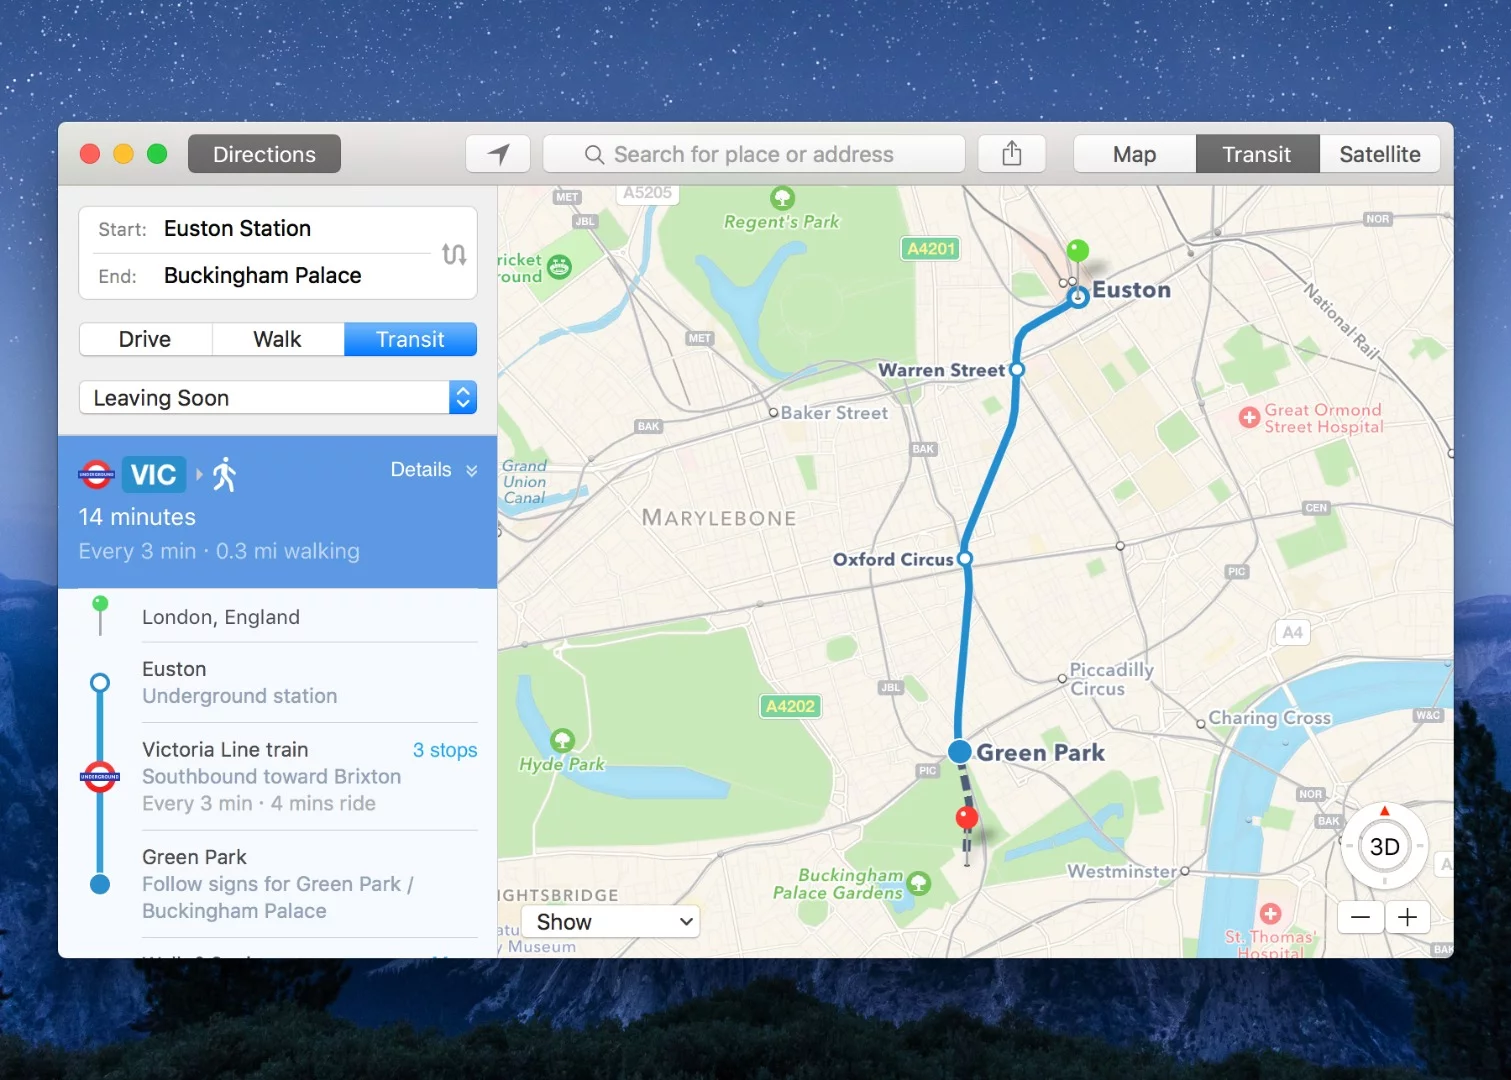Image resolution: width=1511 pixels, height=1080 pixels.
Task: Click the zoom out minus control
Action: [x=1360, y=917]
